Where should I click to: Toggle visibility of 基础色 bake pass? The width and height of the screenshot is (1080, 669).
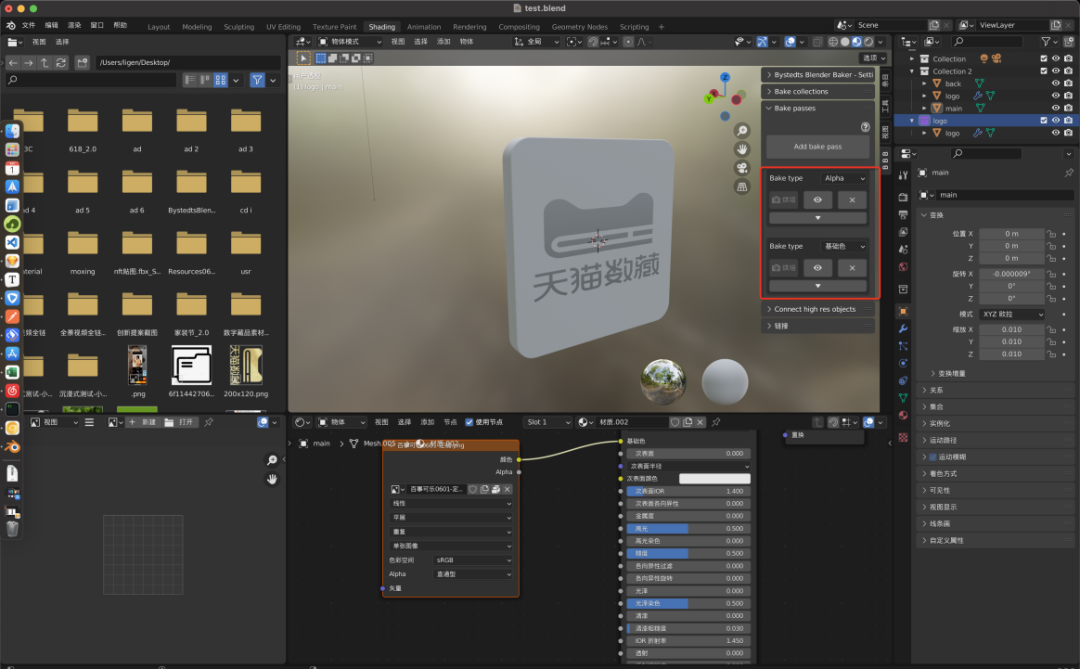pyautogui.click(x=818, y=268)
